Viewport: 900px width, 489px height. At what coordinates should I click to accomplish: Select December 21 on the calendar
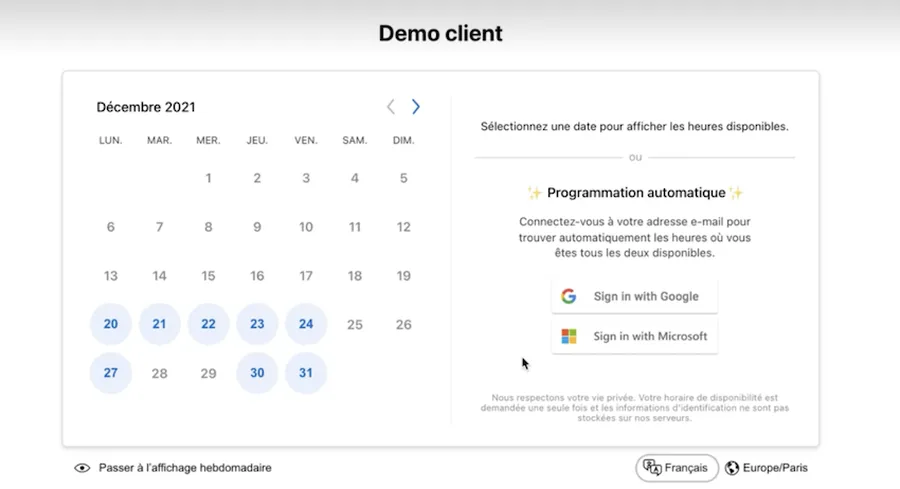(x=159, y=324)
